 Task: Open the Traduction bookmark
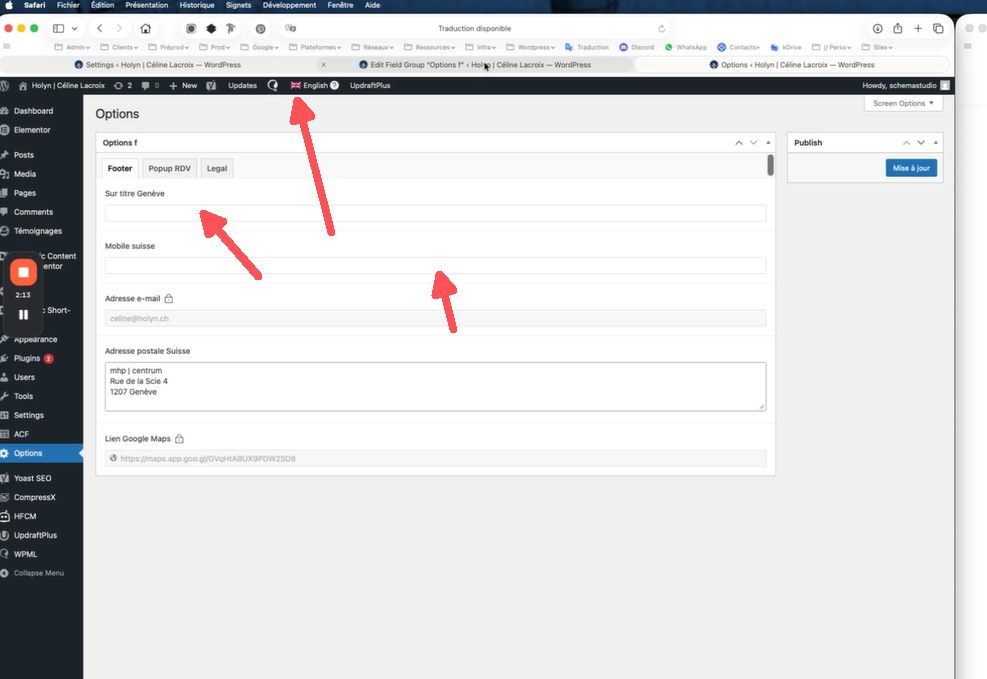point(587,47)
